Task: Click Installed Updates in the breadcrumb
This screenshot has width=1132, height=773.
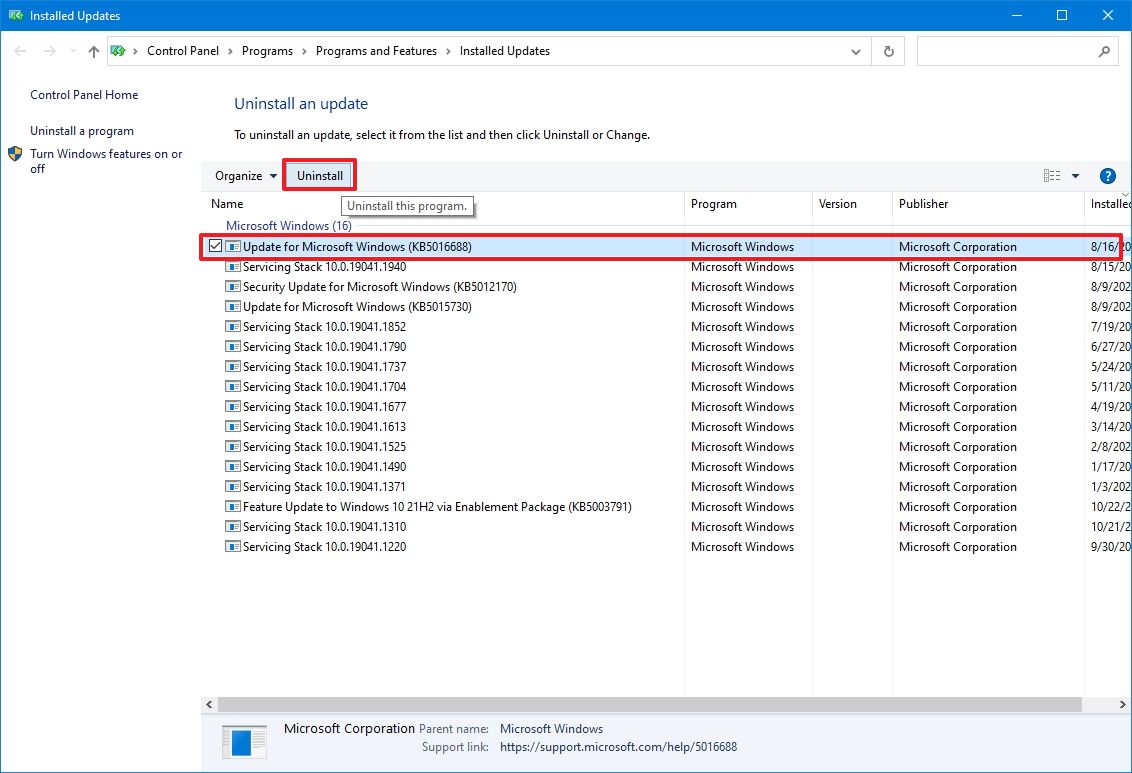Action: pyautogui.click(x=505, y=51)
